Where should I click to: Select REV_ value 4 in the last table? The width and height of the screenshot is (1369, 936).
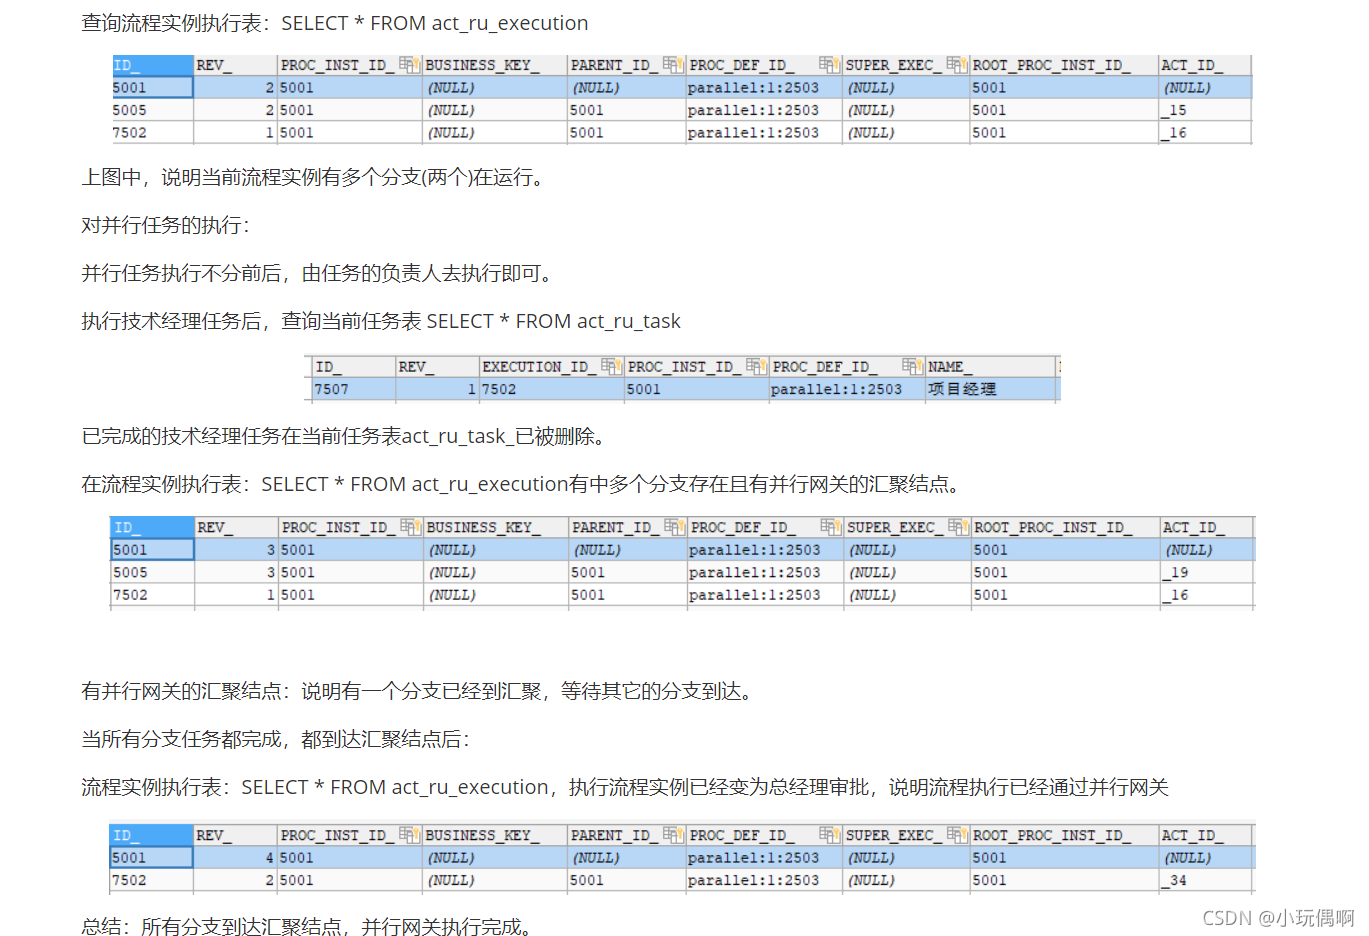coord(235,858)
